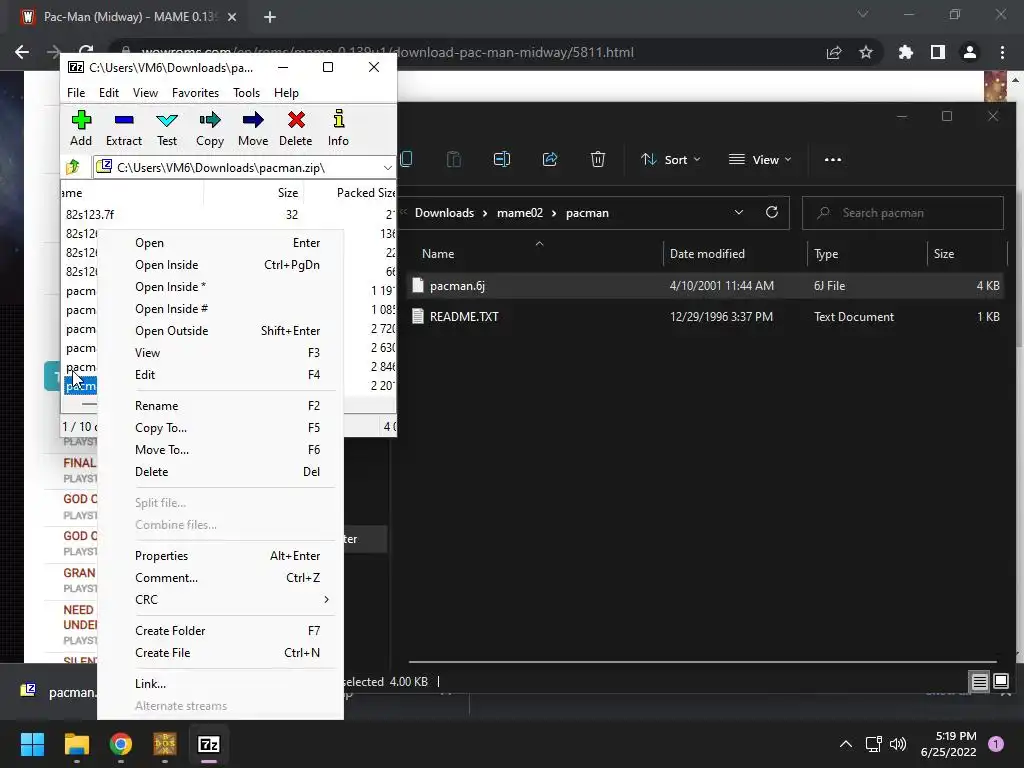The width and height of the screenshot is (1024, 768).
Task: Choose Create Folder from context menu
Action: [221, 631]
